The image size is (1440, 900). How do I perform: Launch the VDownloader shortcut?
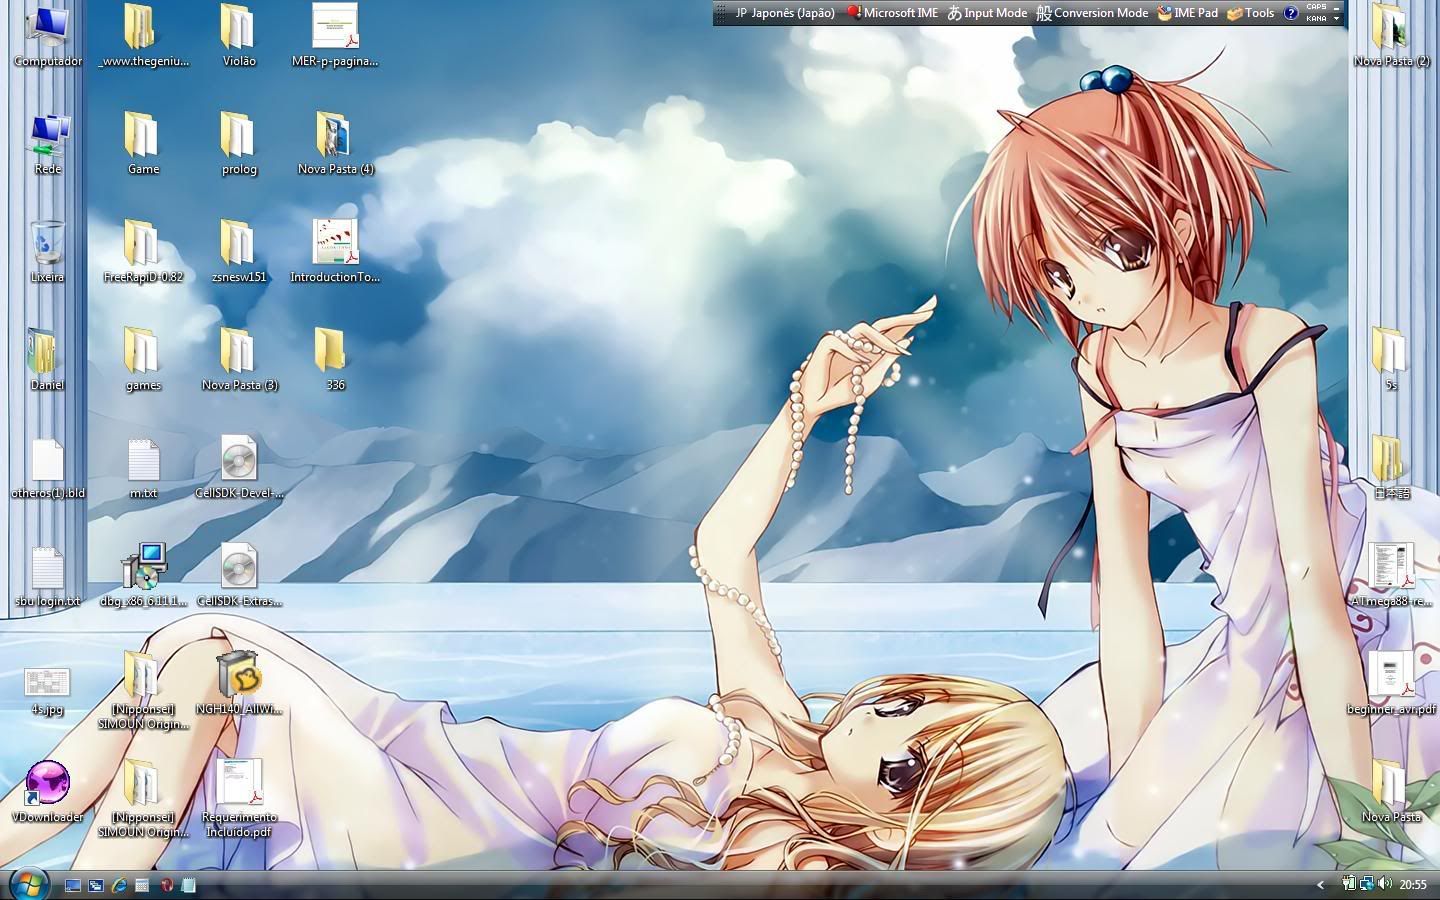47,791
